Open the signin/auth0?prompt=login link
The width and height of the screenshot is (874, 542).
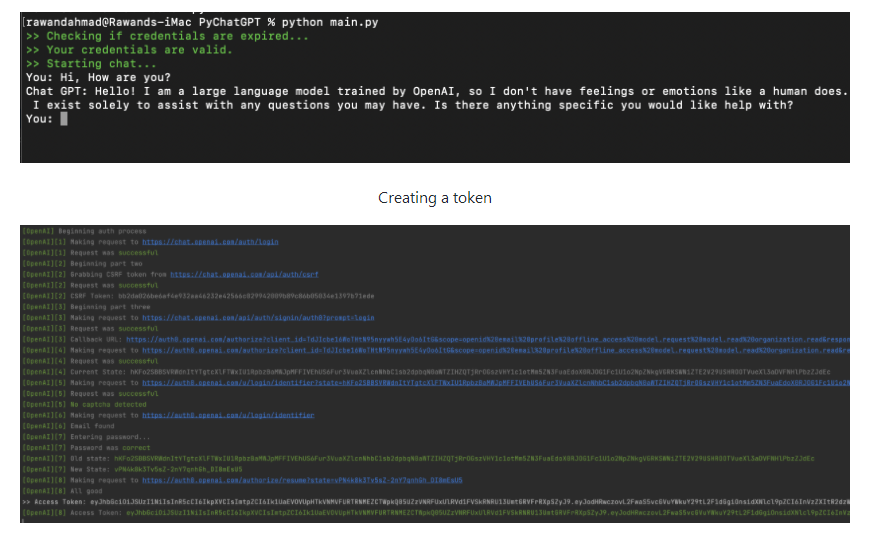[258, 318]
